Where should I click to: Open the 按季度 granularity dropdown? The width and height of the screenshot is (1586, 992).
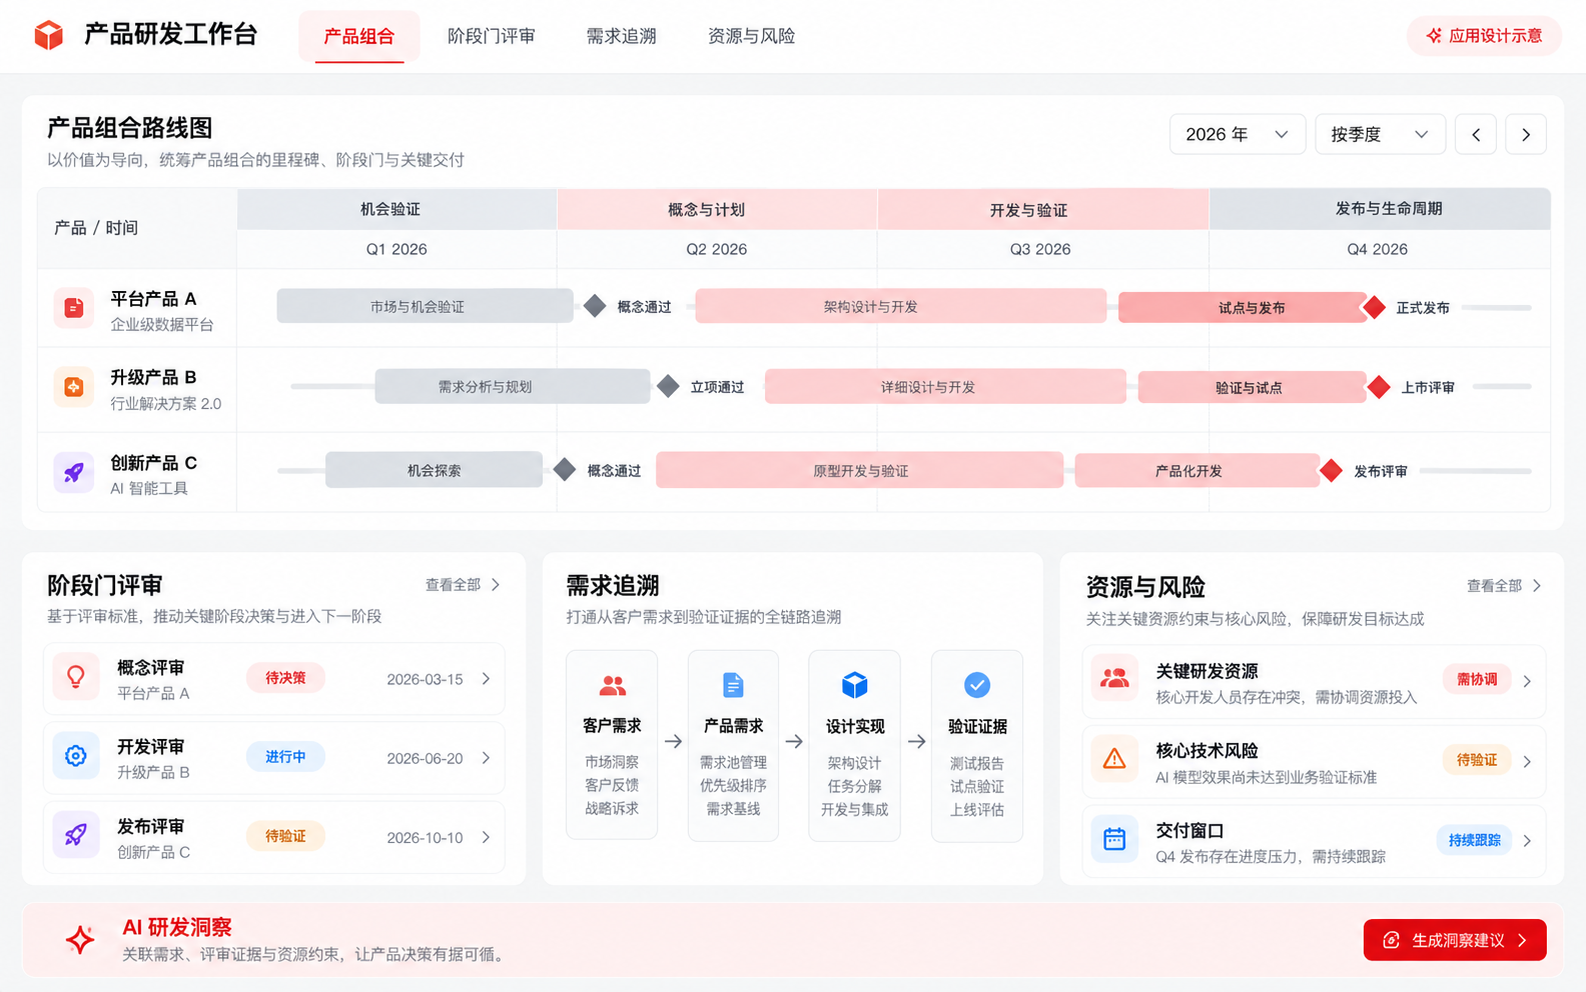coord(1380,134)
